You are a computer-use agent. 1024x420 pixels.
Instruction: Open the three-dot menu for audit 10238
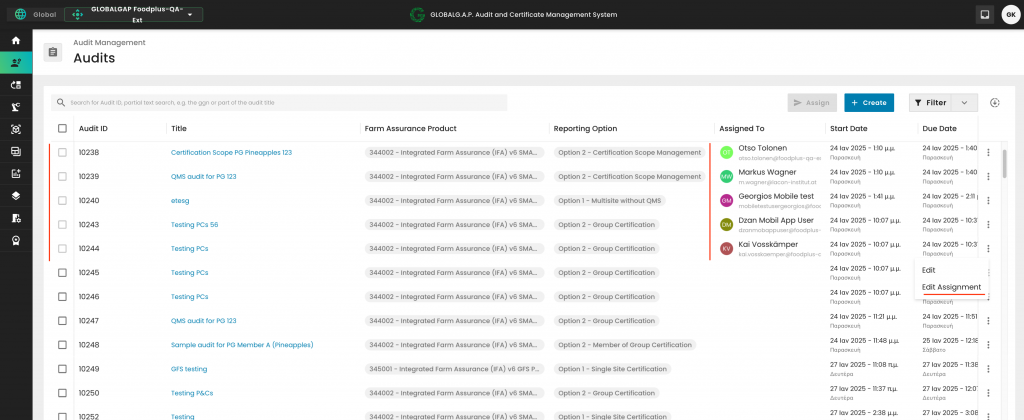coord(988,153)
